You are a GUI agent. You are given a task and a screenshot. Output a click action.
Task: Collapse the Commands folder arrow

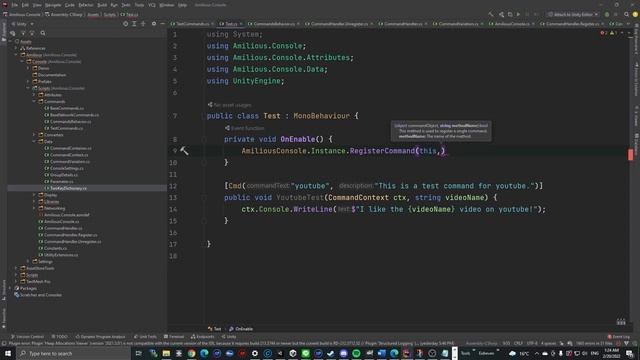pos(35,101)
